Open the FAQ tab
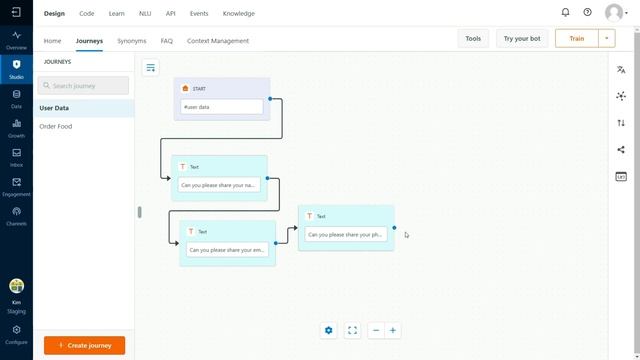 167,41
